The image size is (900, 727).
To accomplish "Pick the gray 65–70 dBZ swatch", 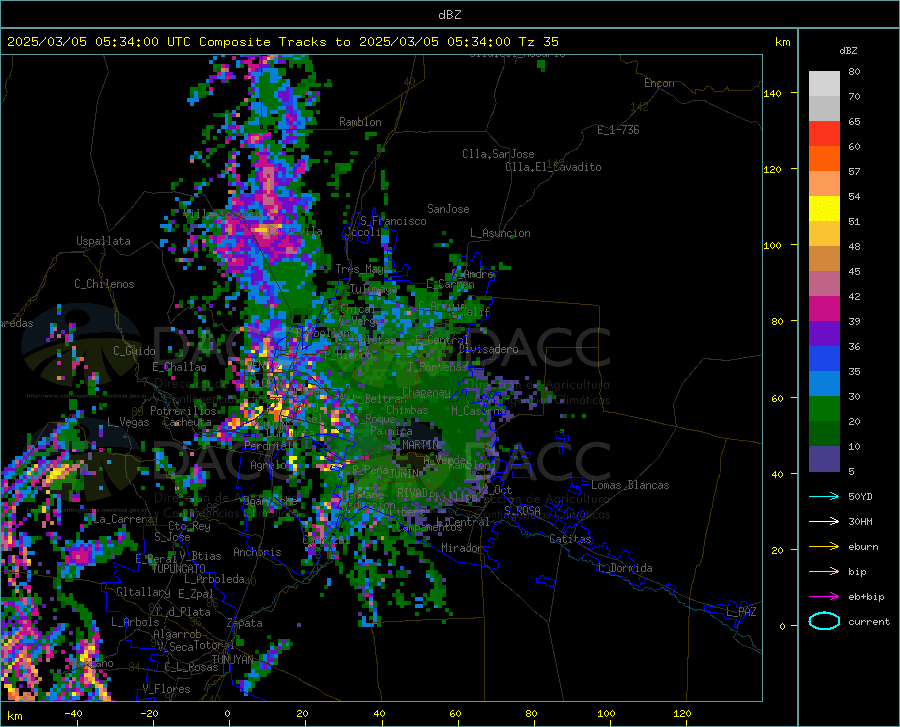I will tap(824, 109).
